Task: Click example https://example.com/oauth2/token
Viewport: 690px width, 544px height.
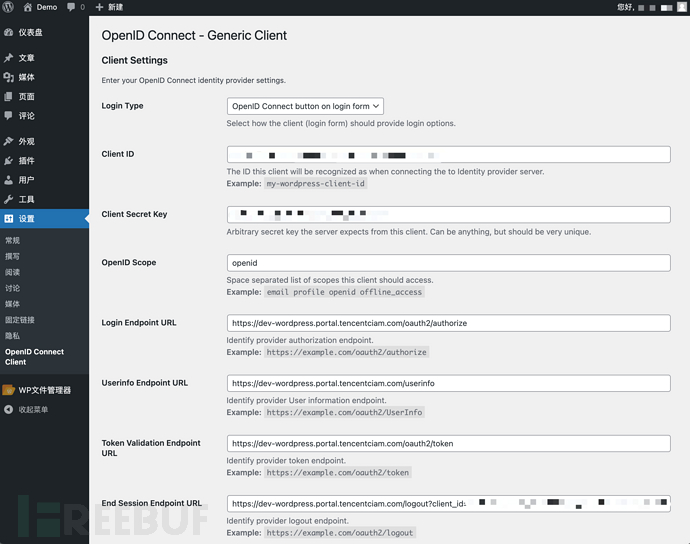Action: [338, 473]
